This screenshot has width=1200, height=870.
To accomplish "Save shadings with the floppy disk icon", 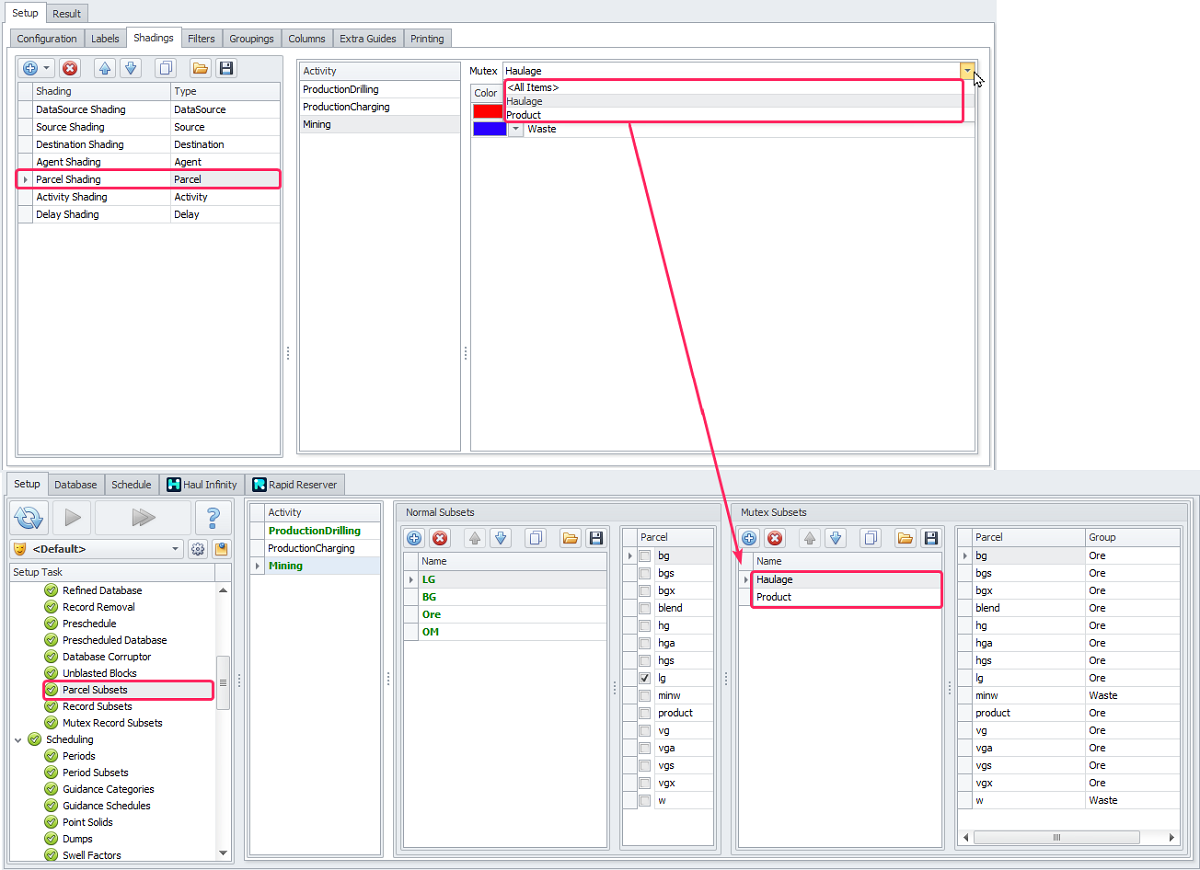I will tap(226, 68).
